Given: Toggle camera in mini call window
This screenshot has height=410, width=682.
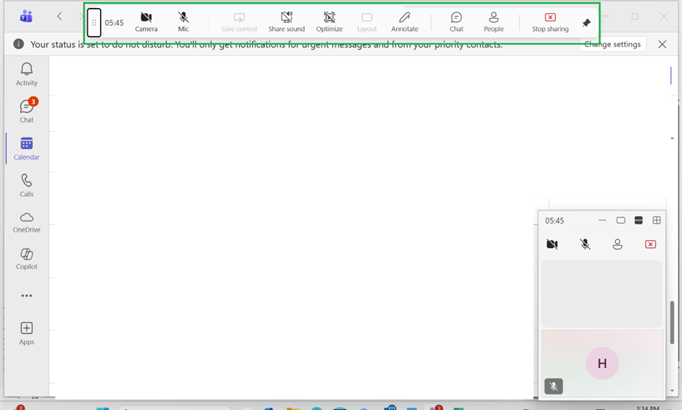Looking at the screenshot, I should point(552,244).
